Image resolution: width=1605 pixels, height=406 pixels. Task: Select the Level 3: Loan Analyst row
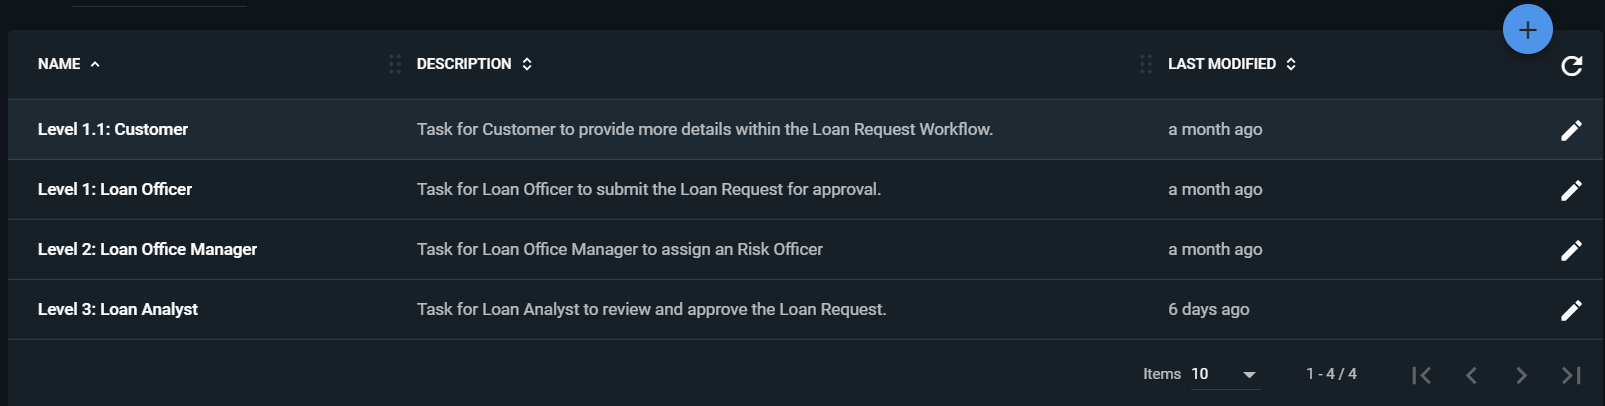point(805,309)
